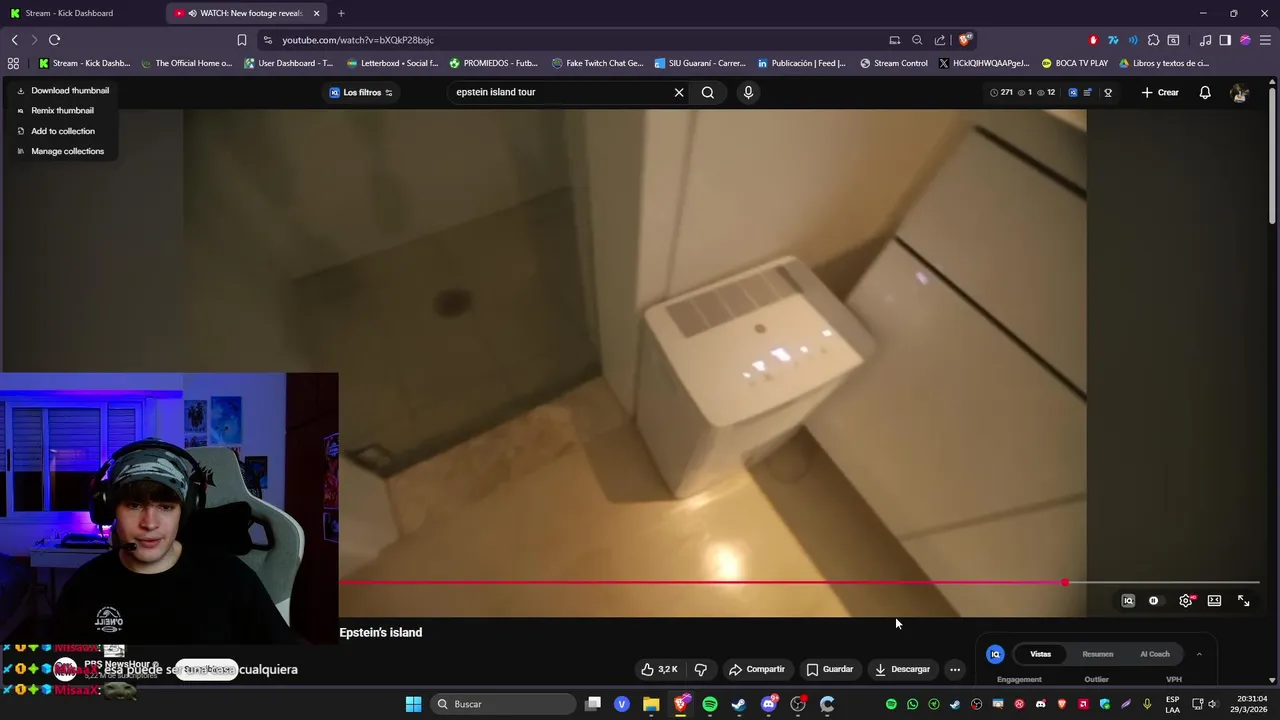Open Discord from the taskbar
This screenshot has height=720, width=1280.
point(769,704)
